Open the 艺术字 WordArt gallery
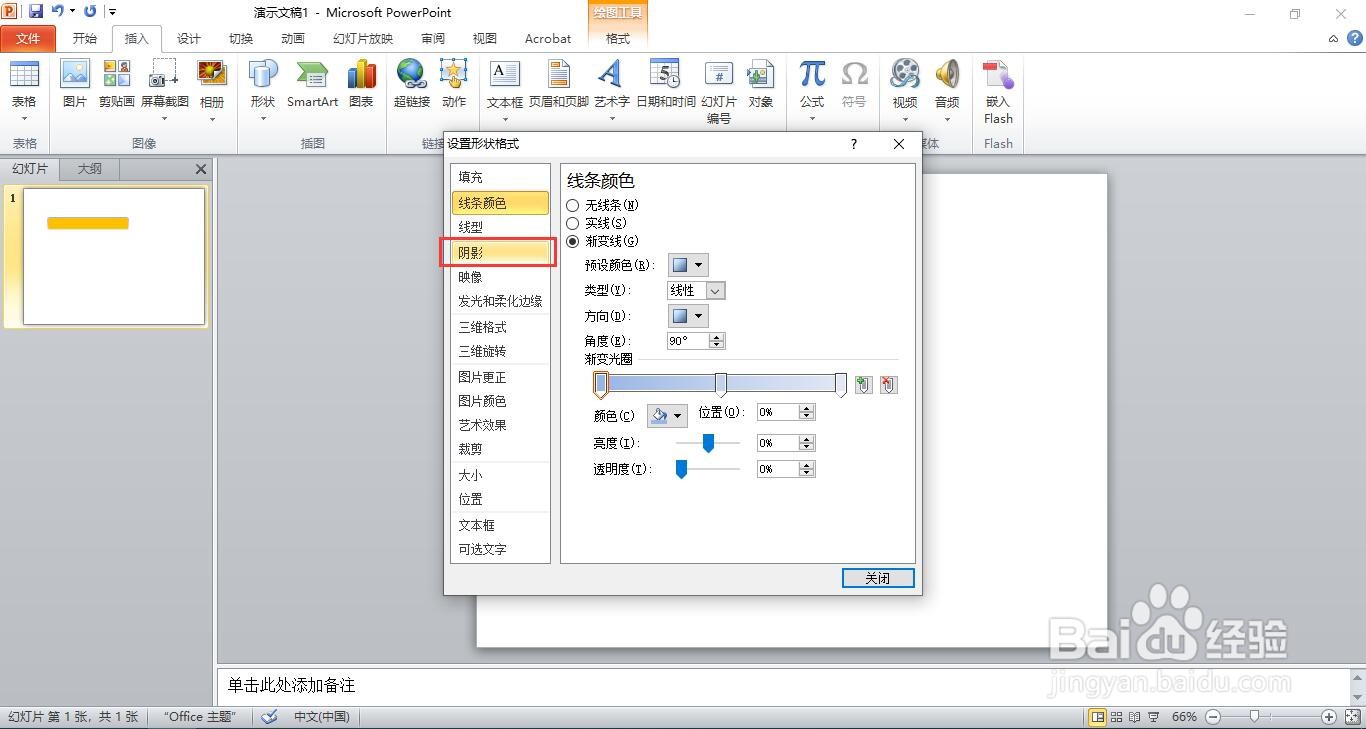 [x=611, y=90]
